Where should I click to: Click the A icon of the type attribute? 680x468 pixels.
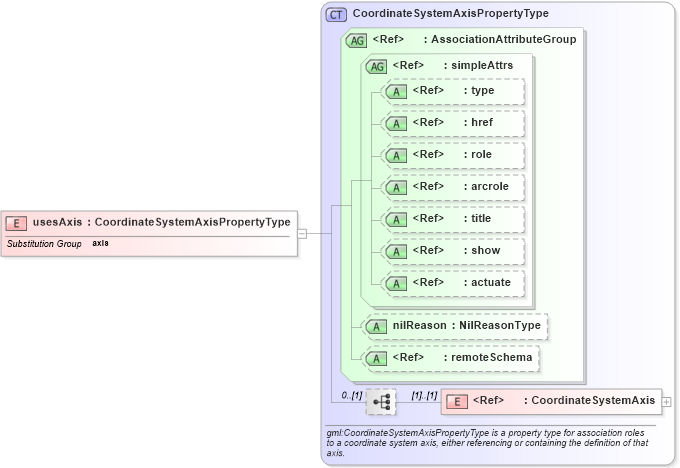tap(396, 92)
